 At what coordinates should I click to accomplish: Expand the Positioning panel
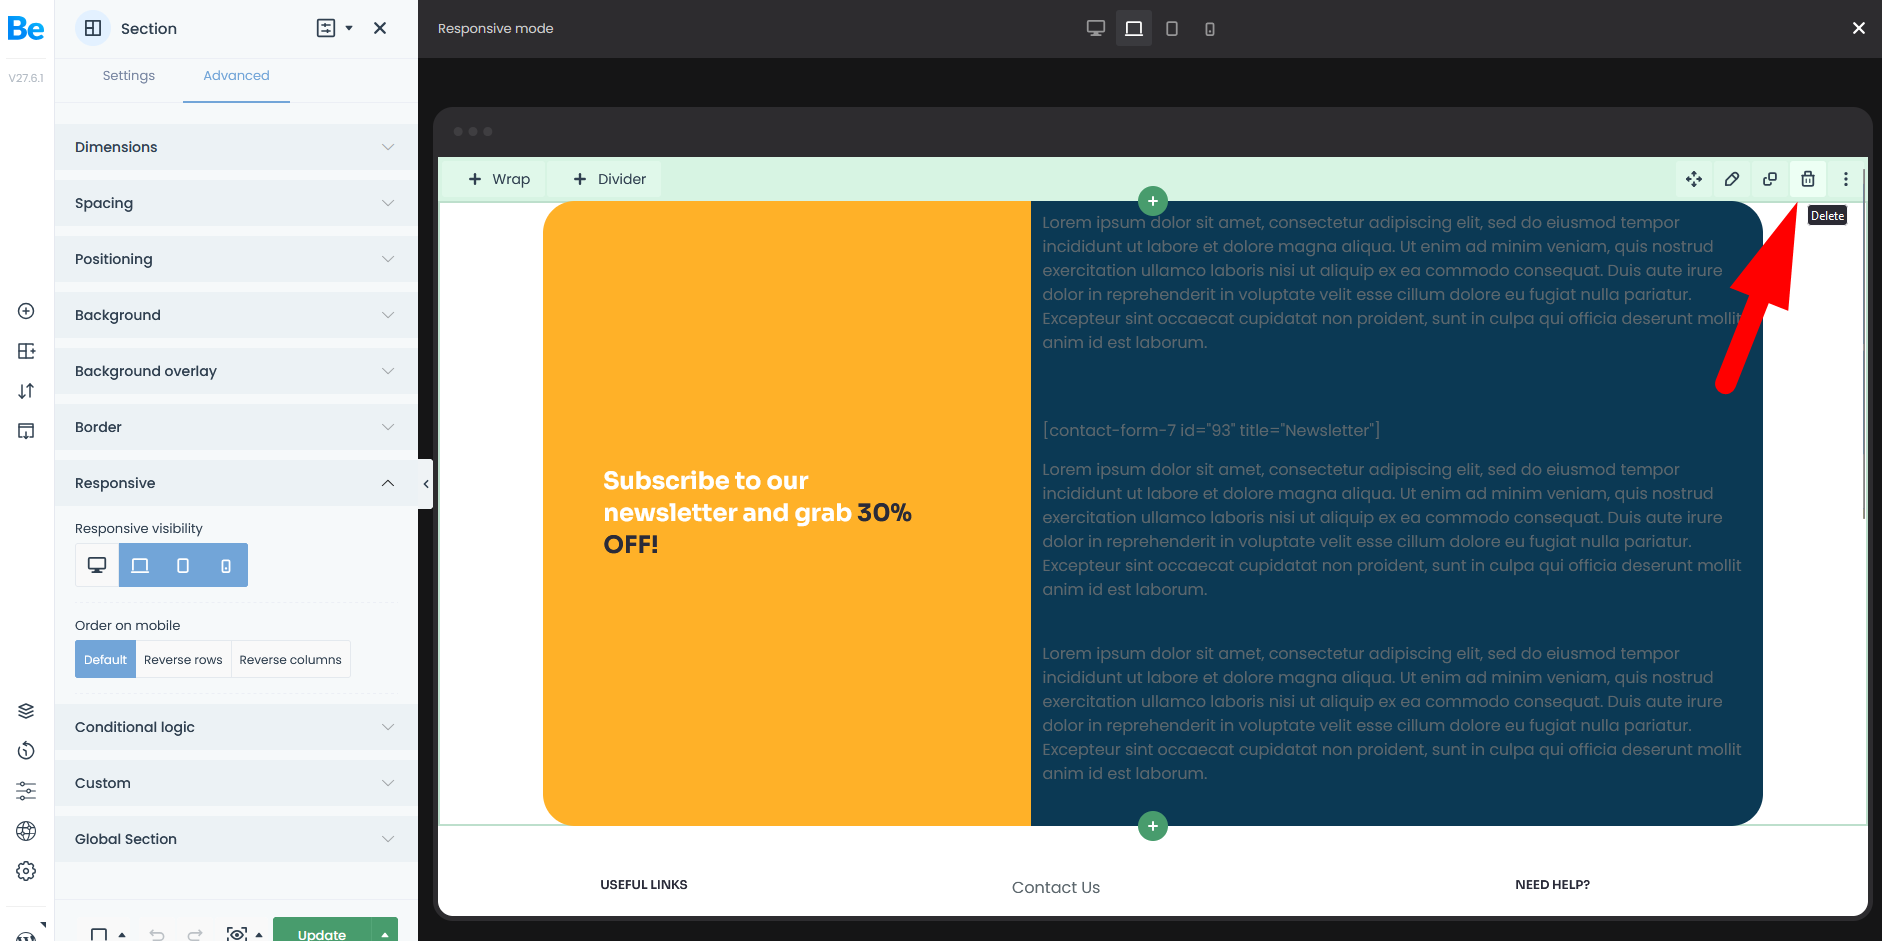236,259
